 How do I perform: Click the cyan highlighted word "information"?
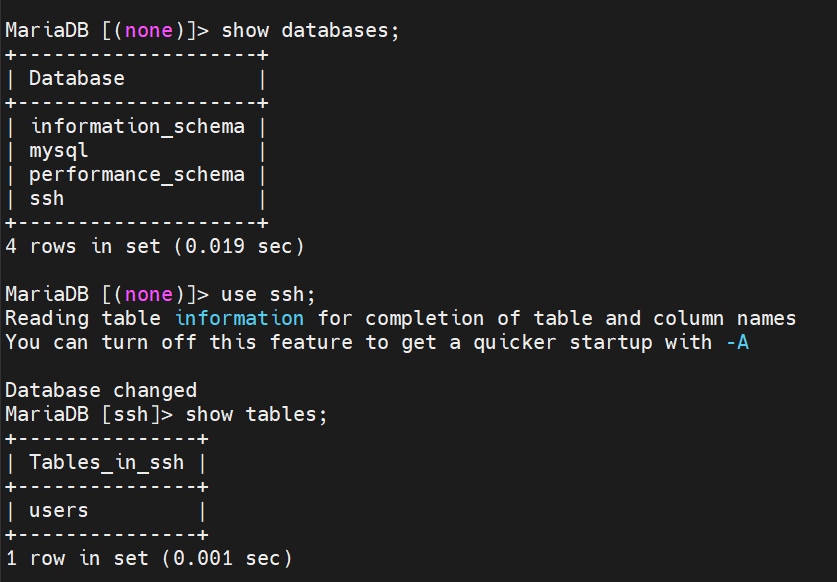(x=239, y=318)
